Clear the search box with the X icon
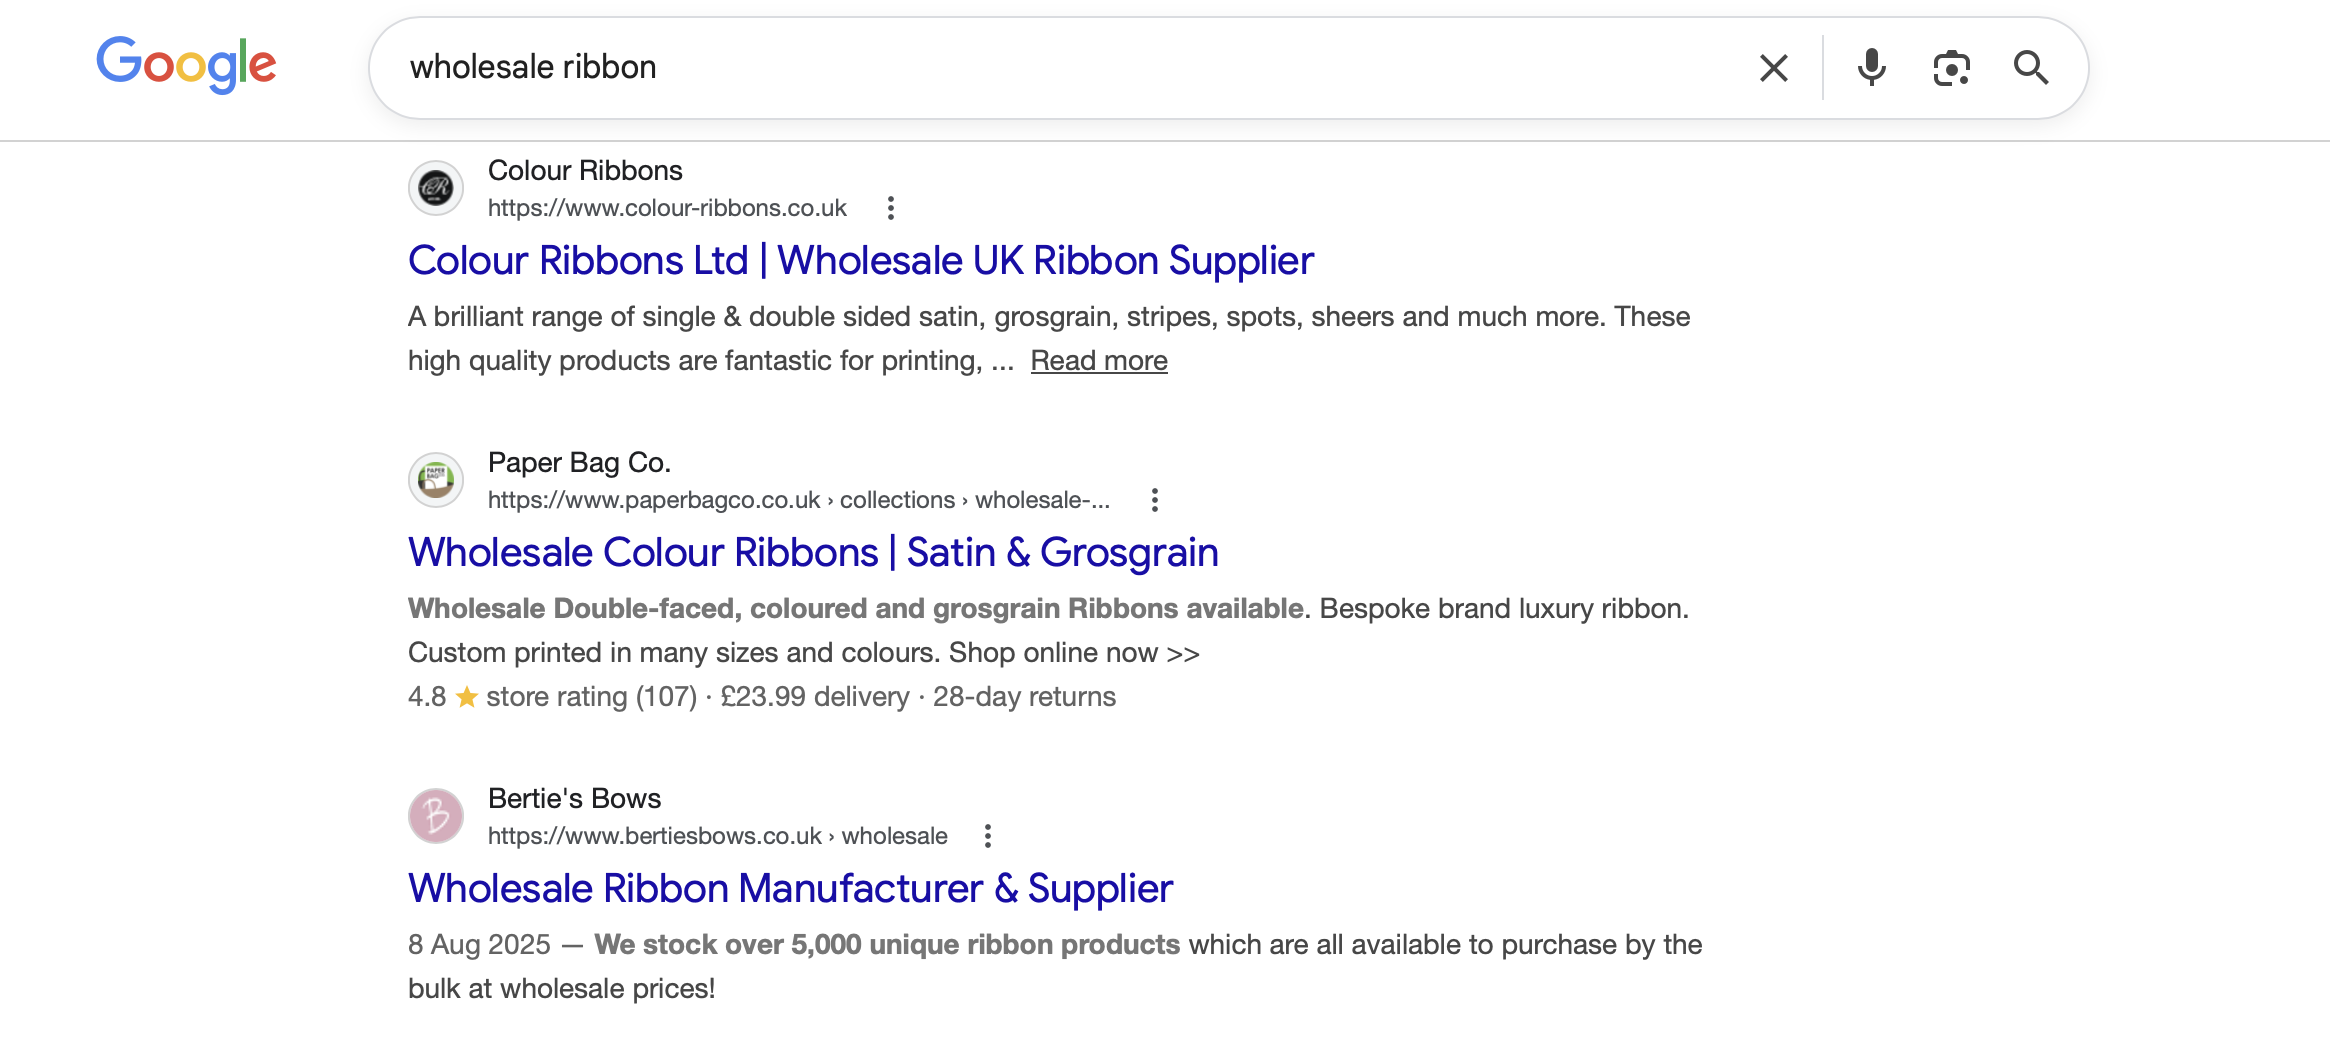Viewport: 2330px width, 1062px height. pyautogui.click(x=1773, y=68)
